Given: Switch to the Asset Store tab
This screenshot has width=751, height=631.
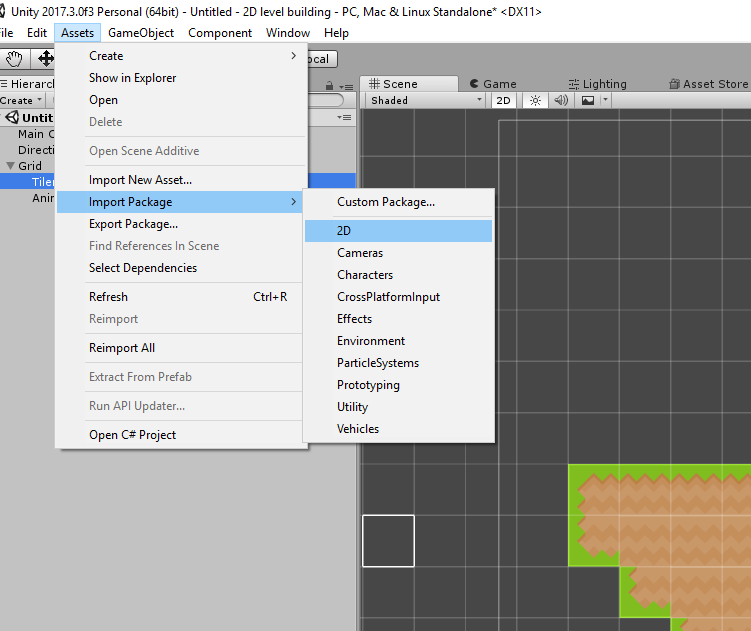Looking at the screenshot, I should 708,84.
